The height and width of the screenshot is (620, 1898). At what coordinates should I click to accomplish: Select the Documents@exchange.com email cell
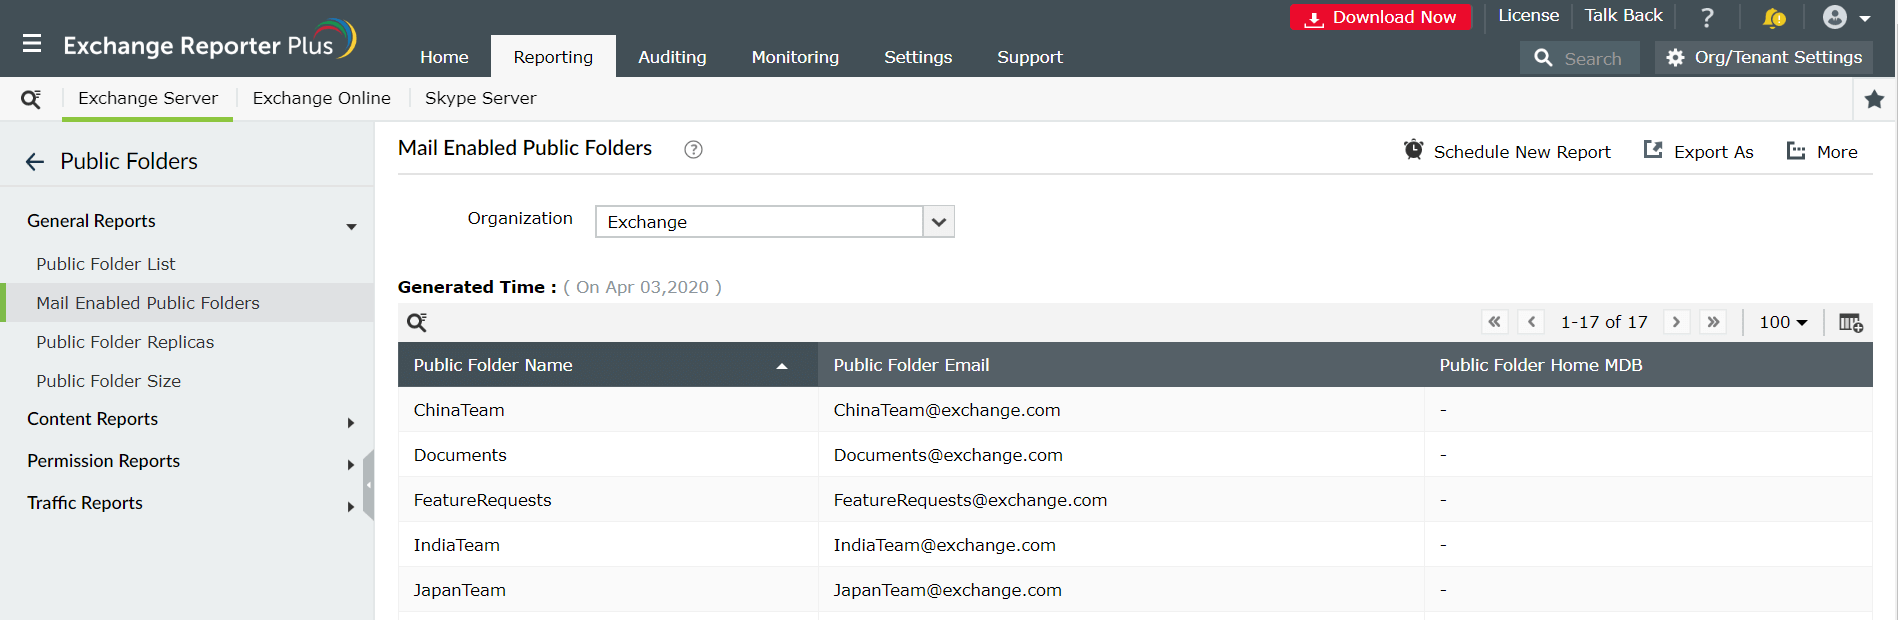1121,455
